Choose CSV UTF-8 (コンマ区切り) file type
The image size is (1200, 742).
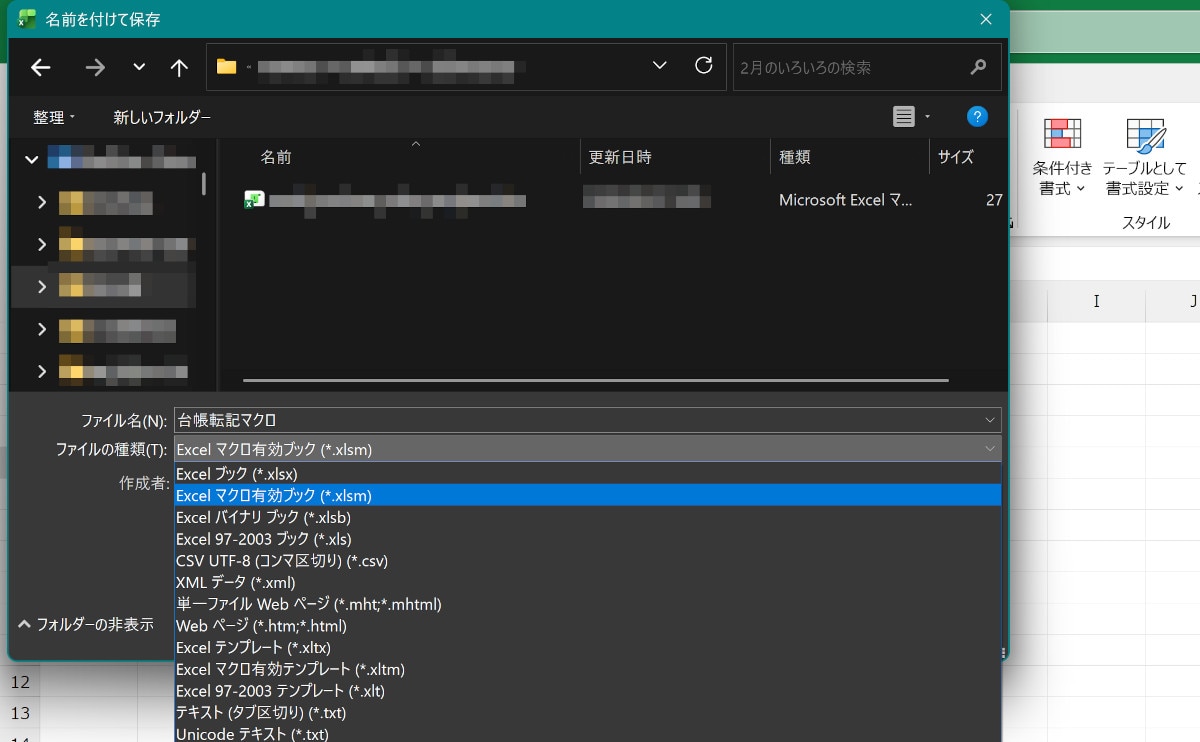282,560
